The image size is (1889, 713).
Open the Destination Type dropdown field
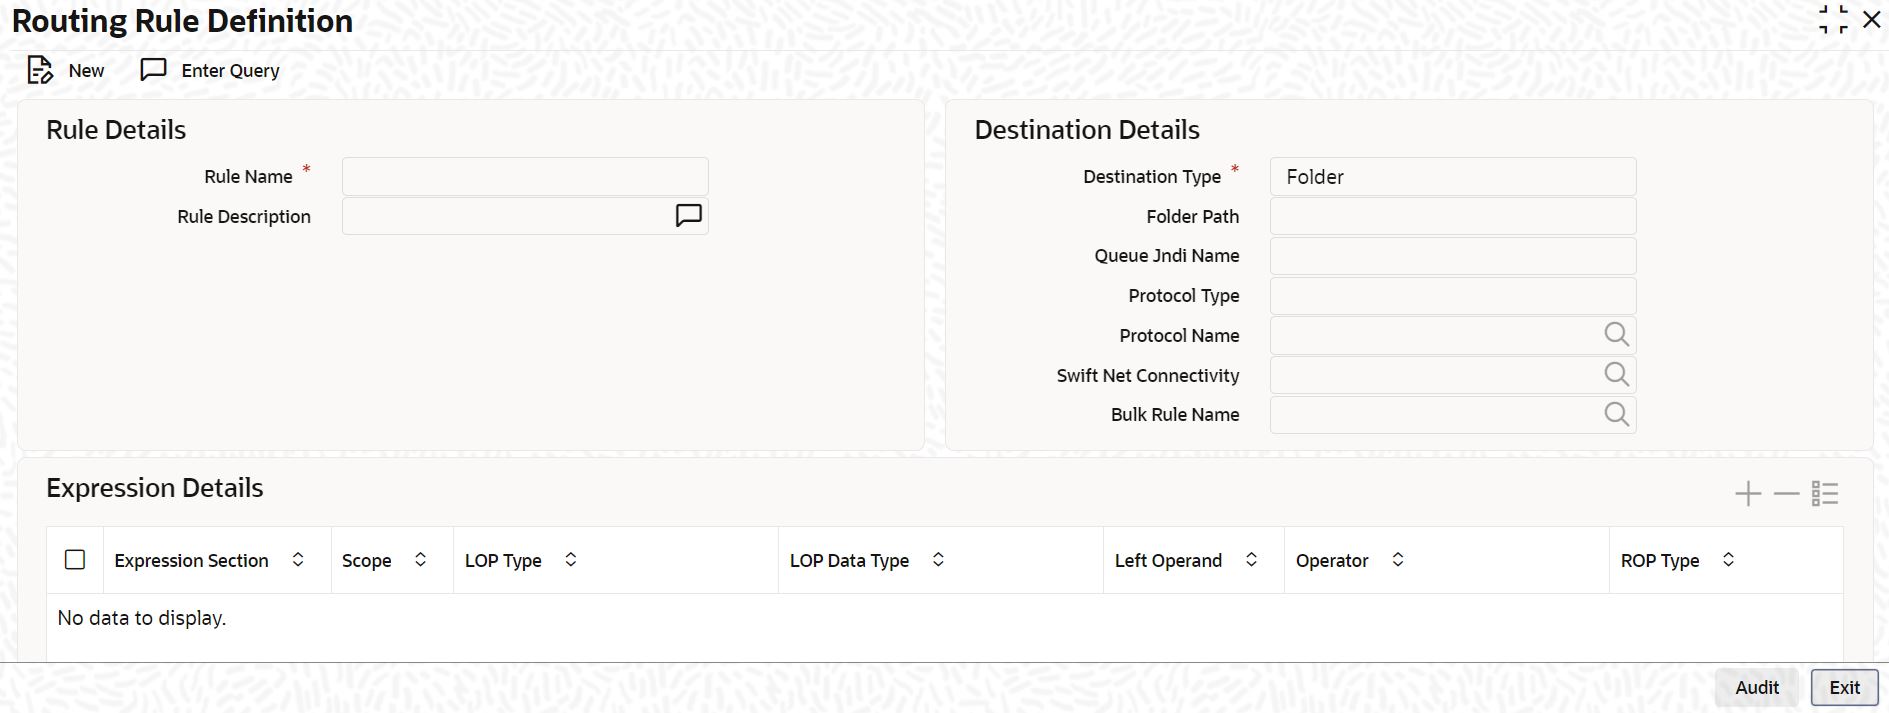pos(1452,177)
